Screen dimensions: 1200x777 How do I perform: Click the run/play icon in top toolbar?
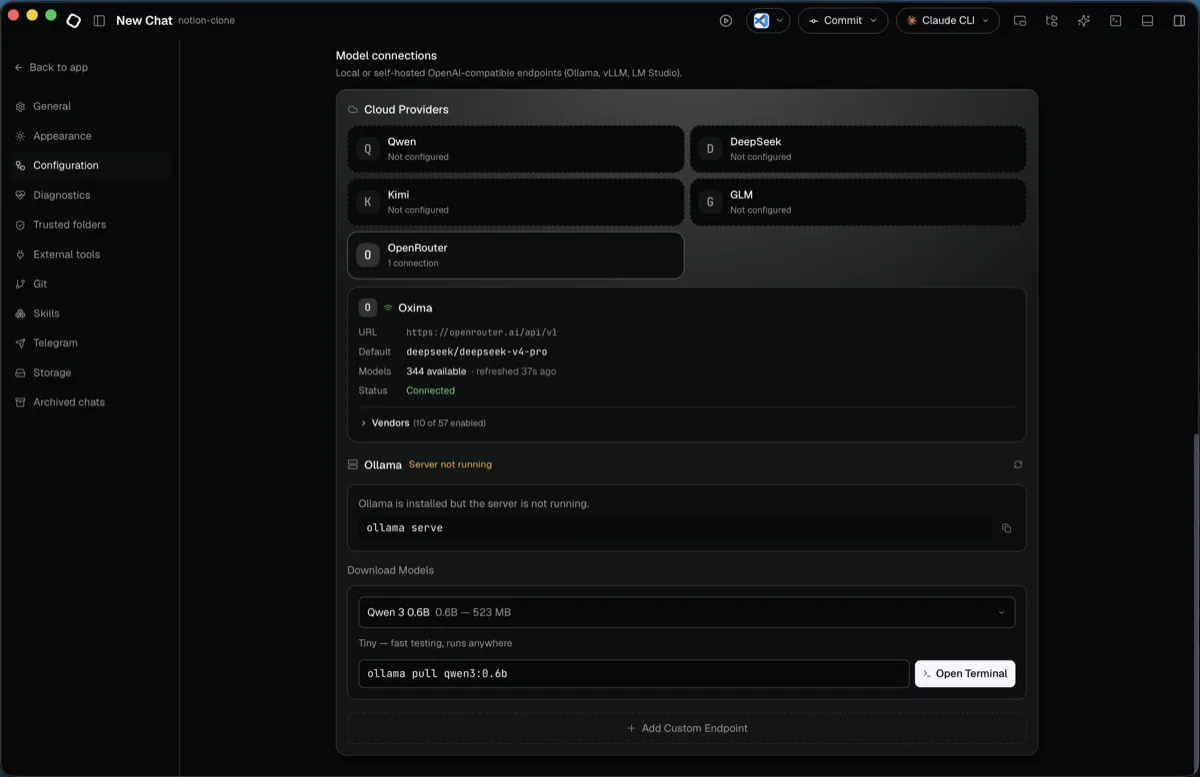pyautogui.click(x=726, y=20)
